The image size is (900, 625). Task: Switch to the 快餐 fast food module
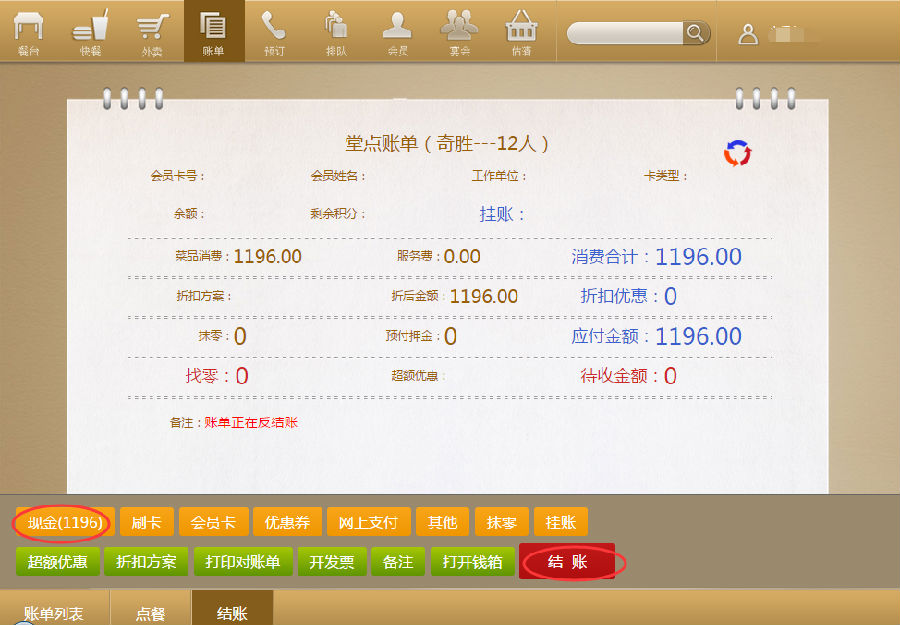click(x=90, y=30)
